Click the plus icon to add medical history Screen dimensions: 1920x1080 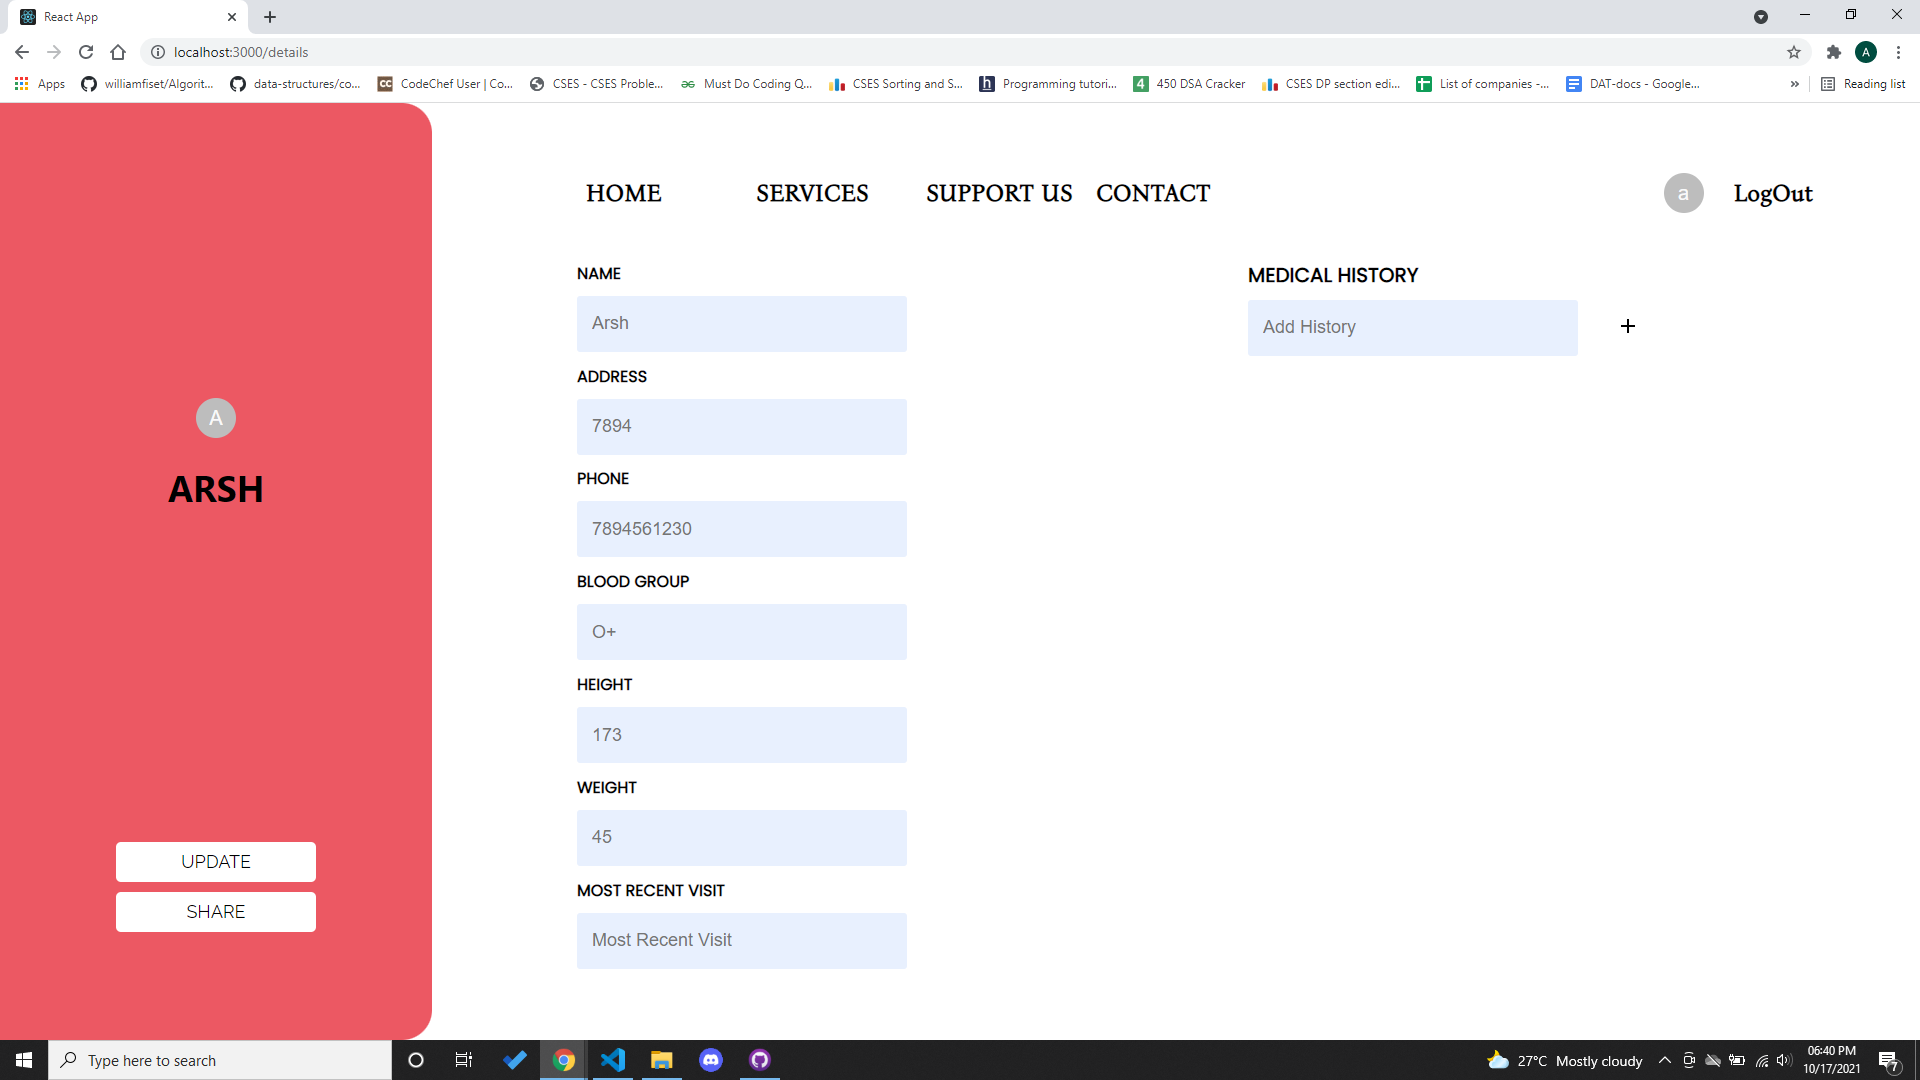(x=1628, y=326)
